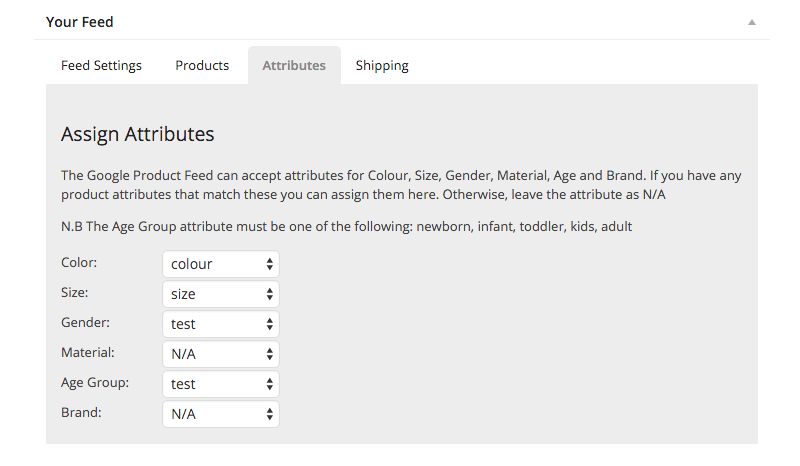Click the Color field label
This screenshot has width=800, height=466.
coord(79,262)
